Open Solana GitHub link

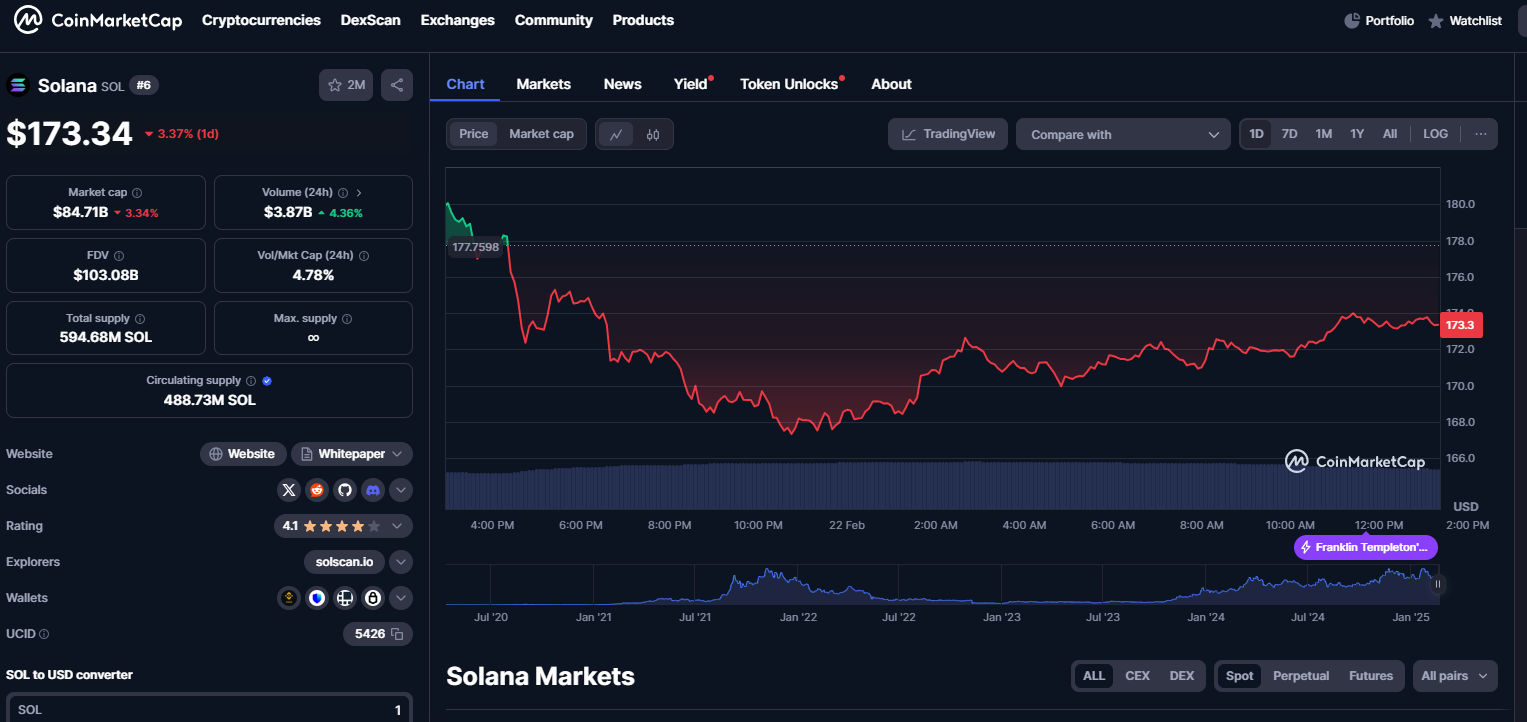point(345,490)
